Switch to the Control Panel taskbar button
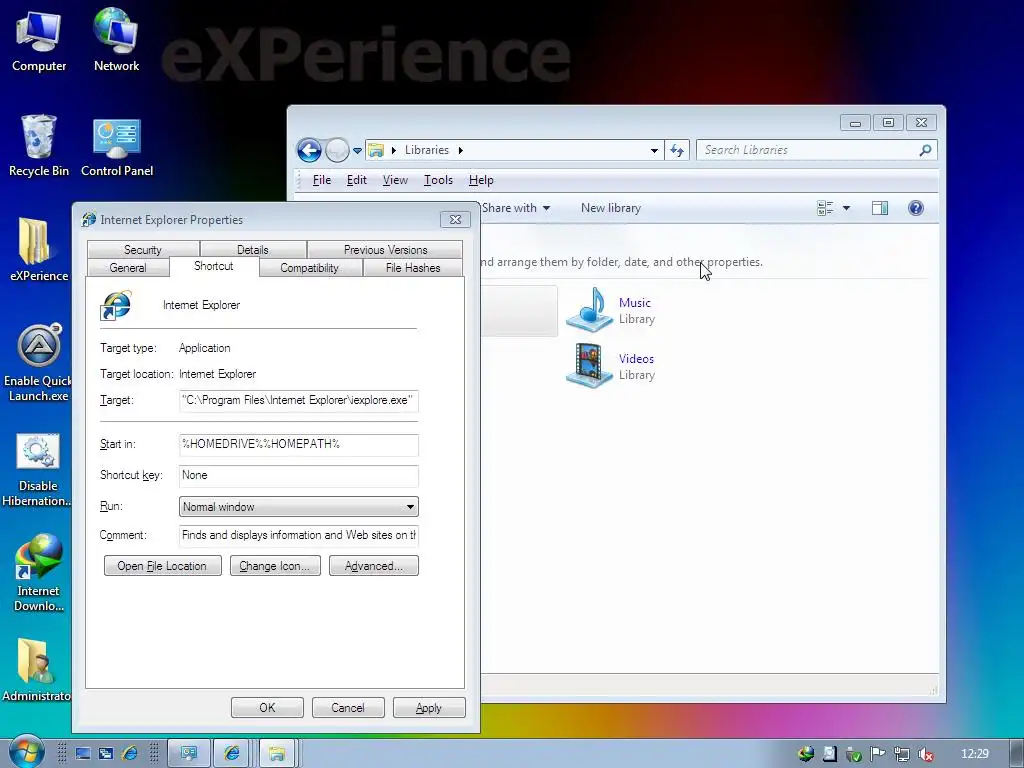This screenshot has width=1024, height=768. point(189,754)
